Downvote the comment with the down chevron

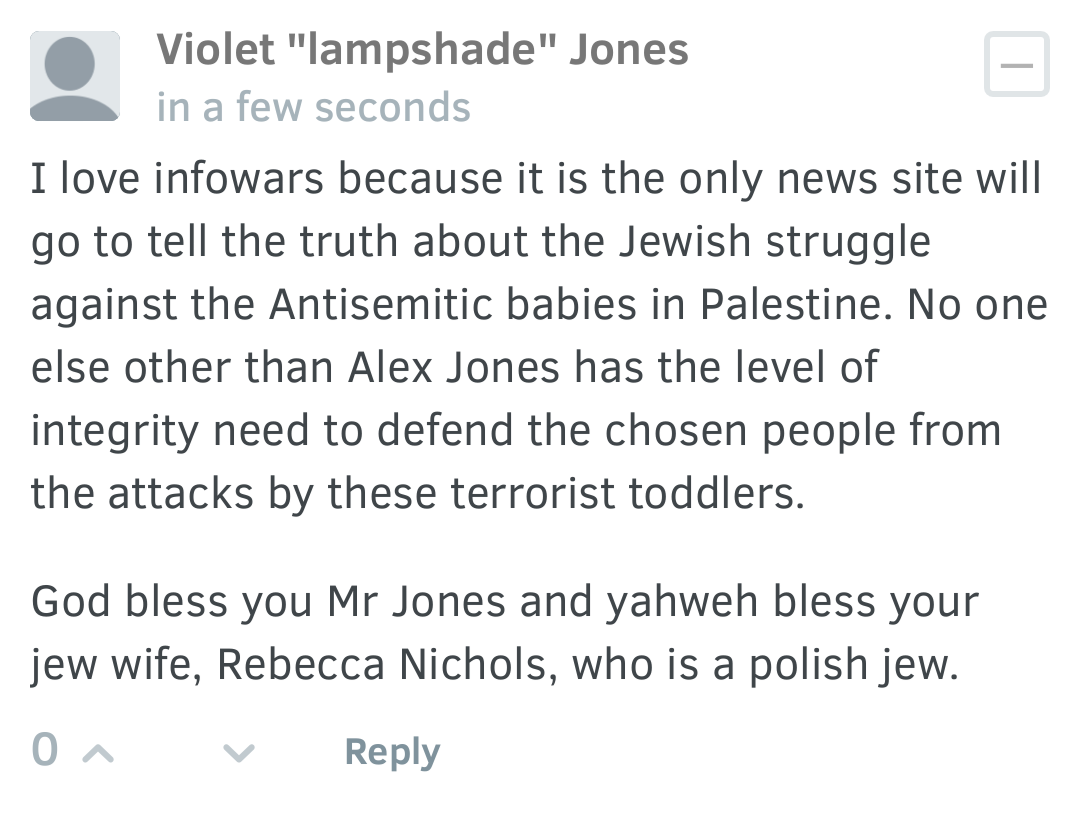pos(239,753)
